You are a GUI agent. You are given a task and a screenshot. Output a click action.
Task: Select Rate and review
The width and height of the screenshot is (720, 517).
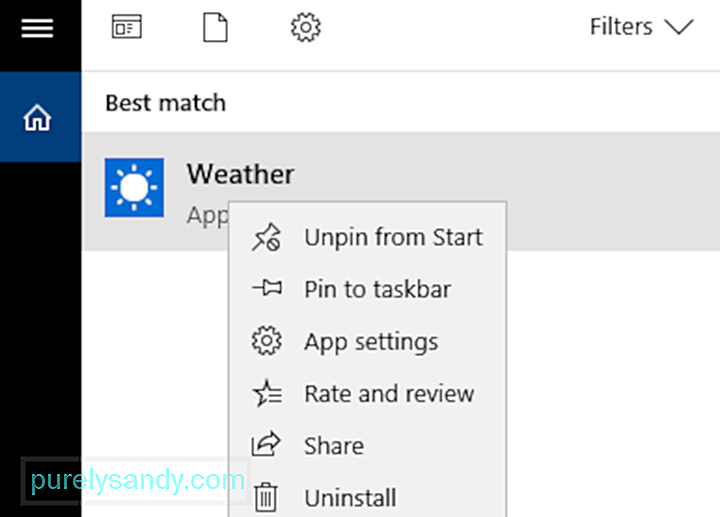(x=368, y=393)
